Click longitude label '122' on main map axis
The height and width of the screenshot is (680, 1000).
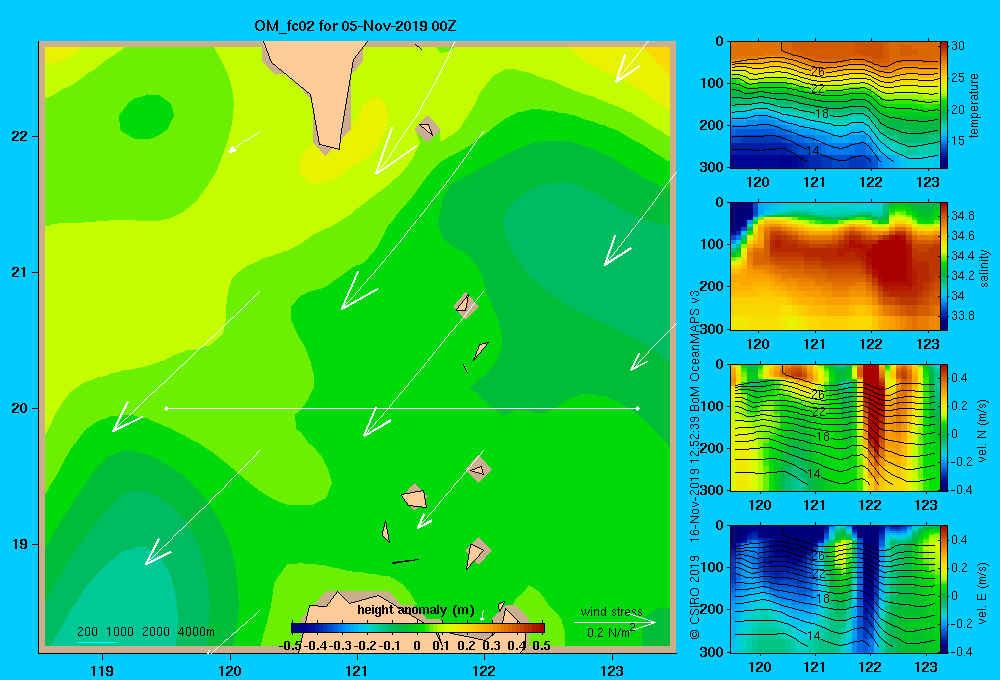point(484,670)
